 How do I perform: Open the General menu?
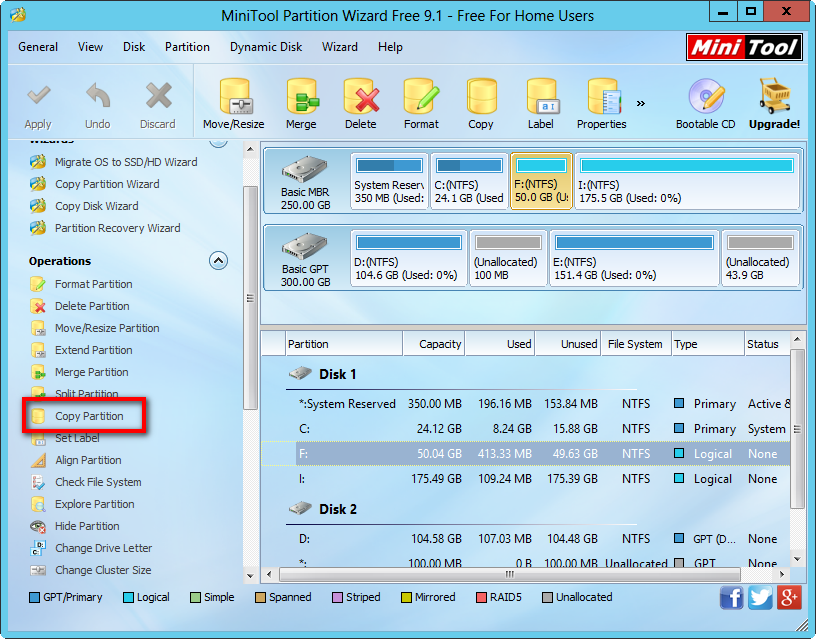(38, 47)
